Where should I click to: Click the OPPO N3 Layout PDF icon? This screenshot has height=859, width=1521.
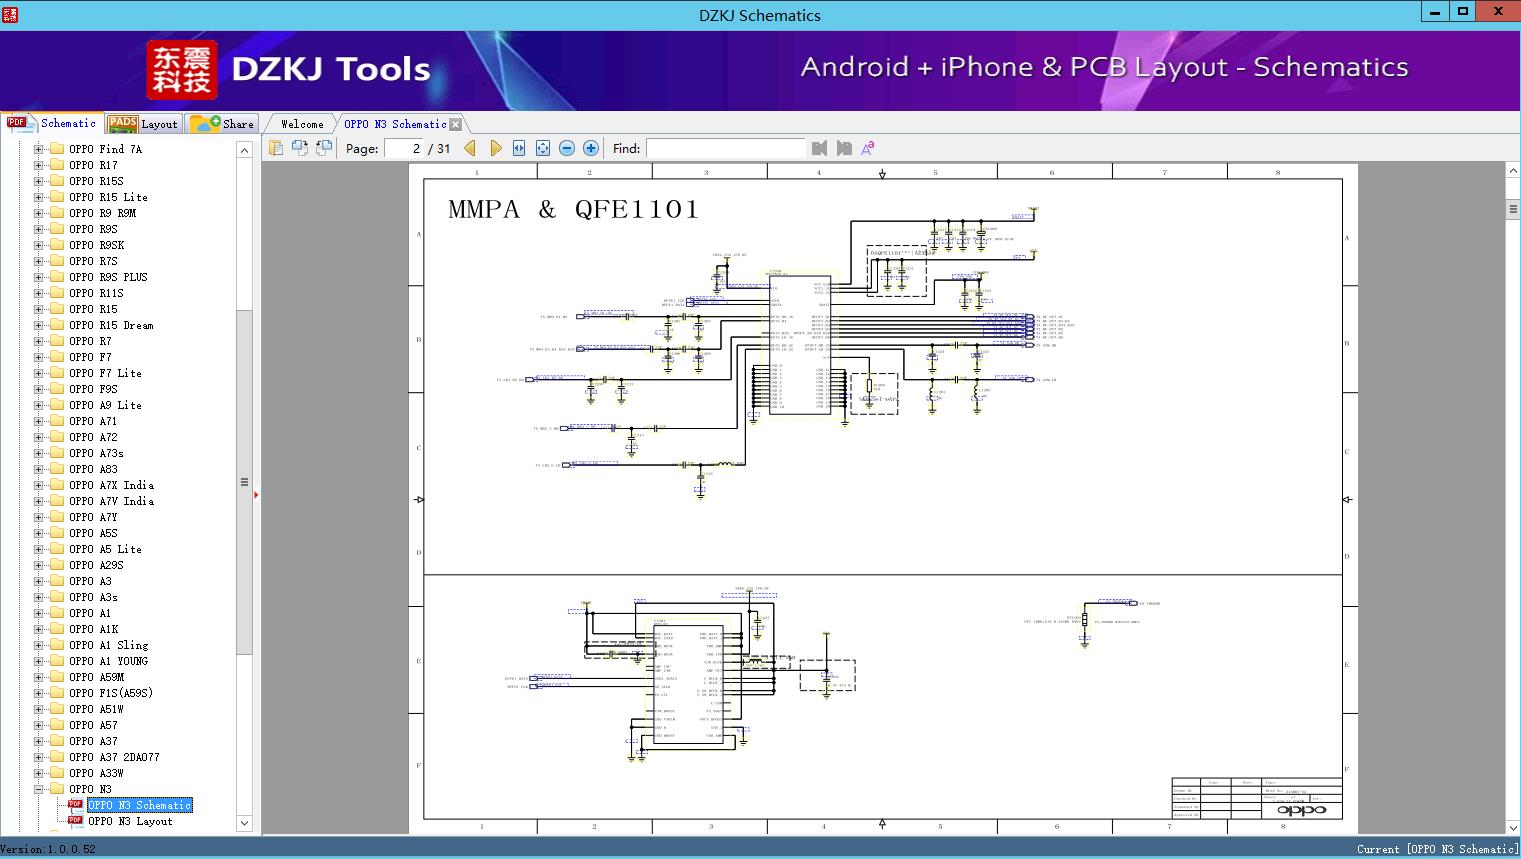click(x=75, y=821)
